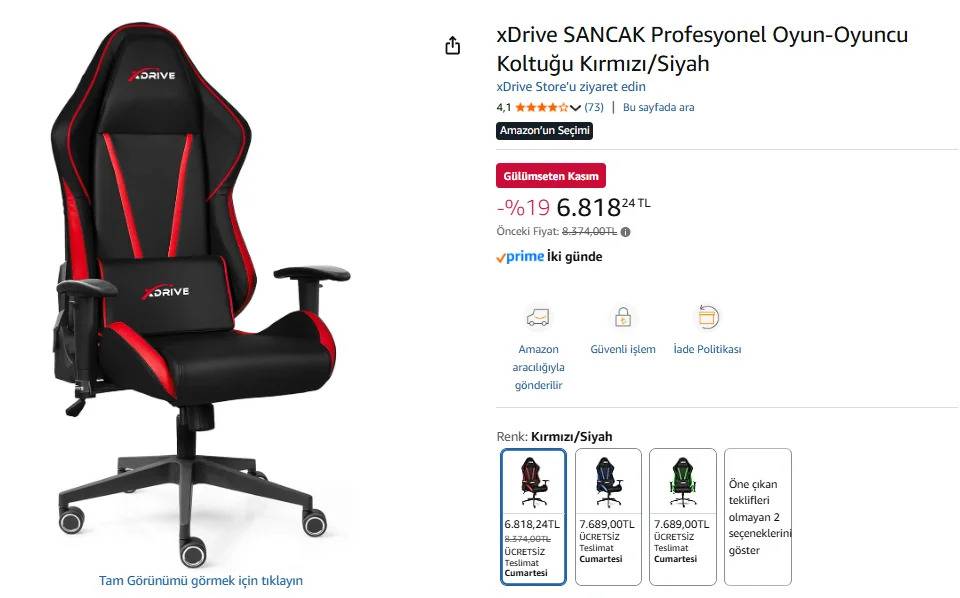Open the 73 reviews link
The image size is (960, 598).
(594, 108)
